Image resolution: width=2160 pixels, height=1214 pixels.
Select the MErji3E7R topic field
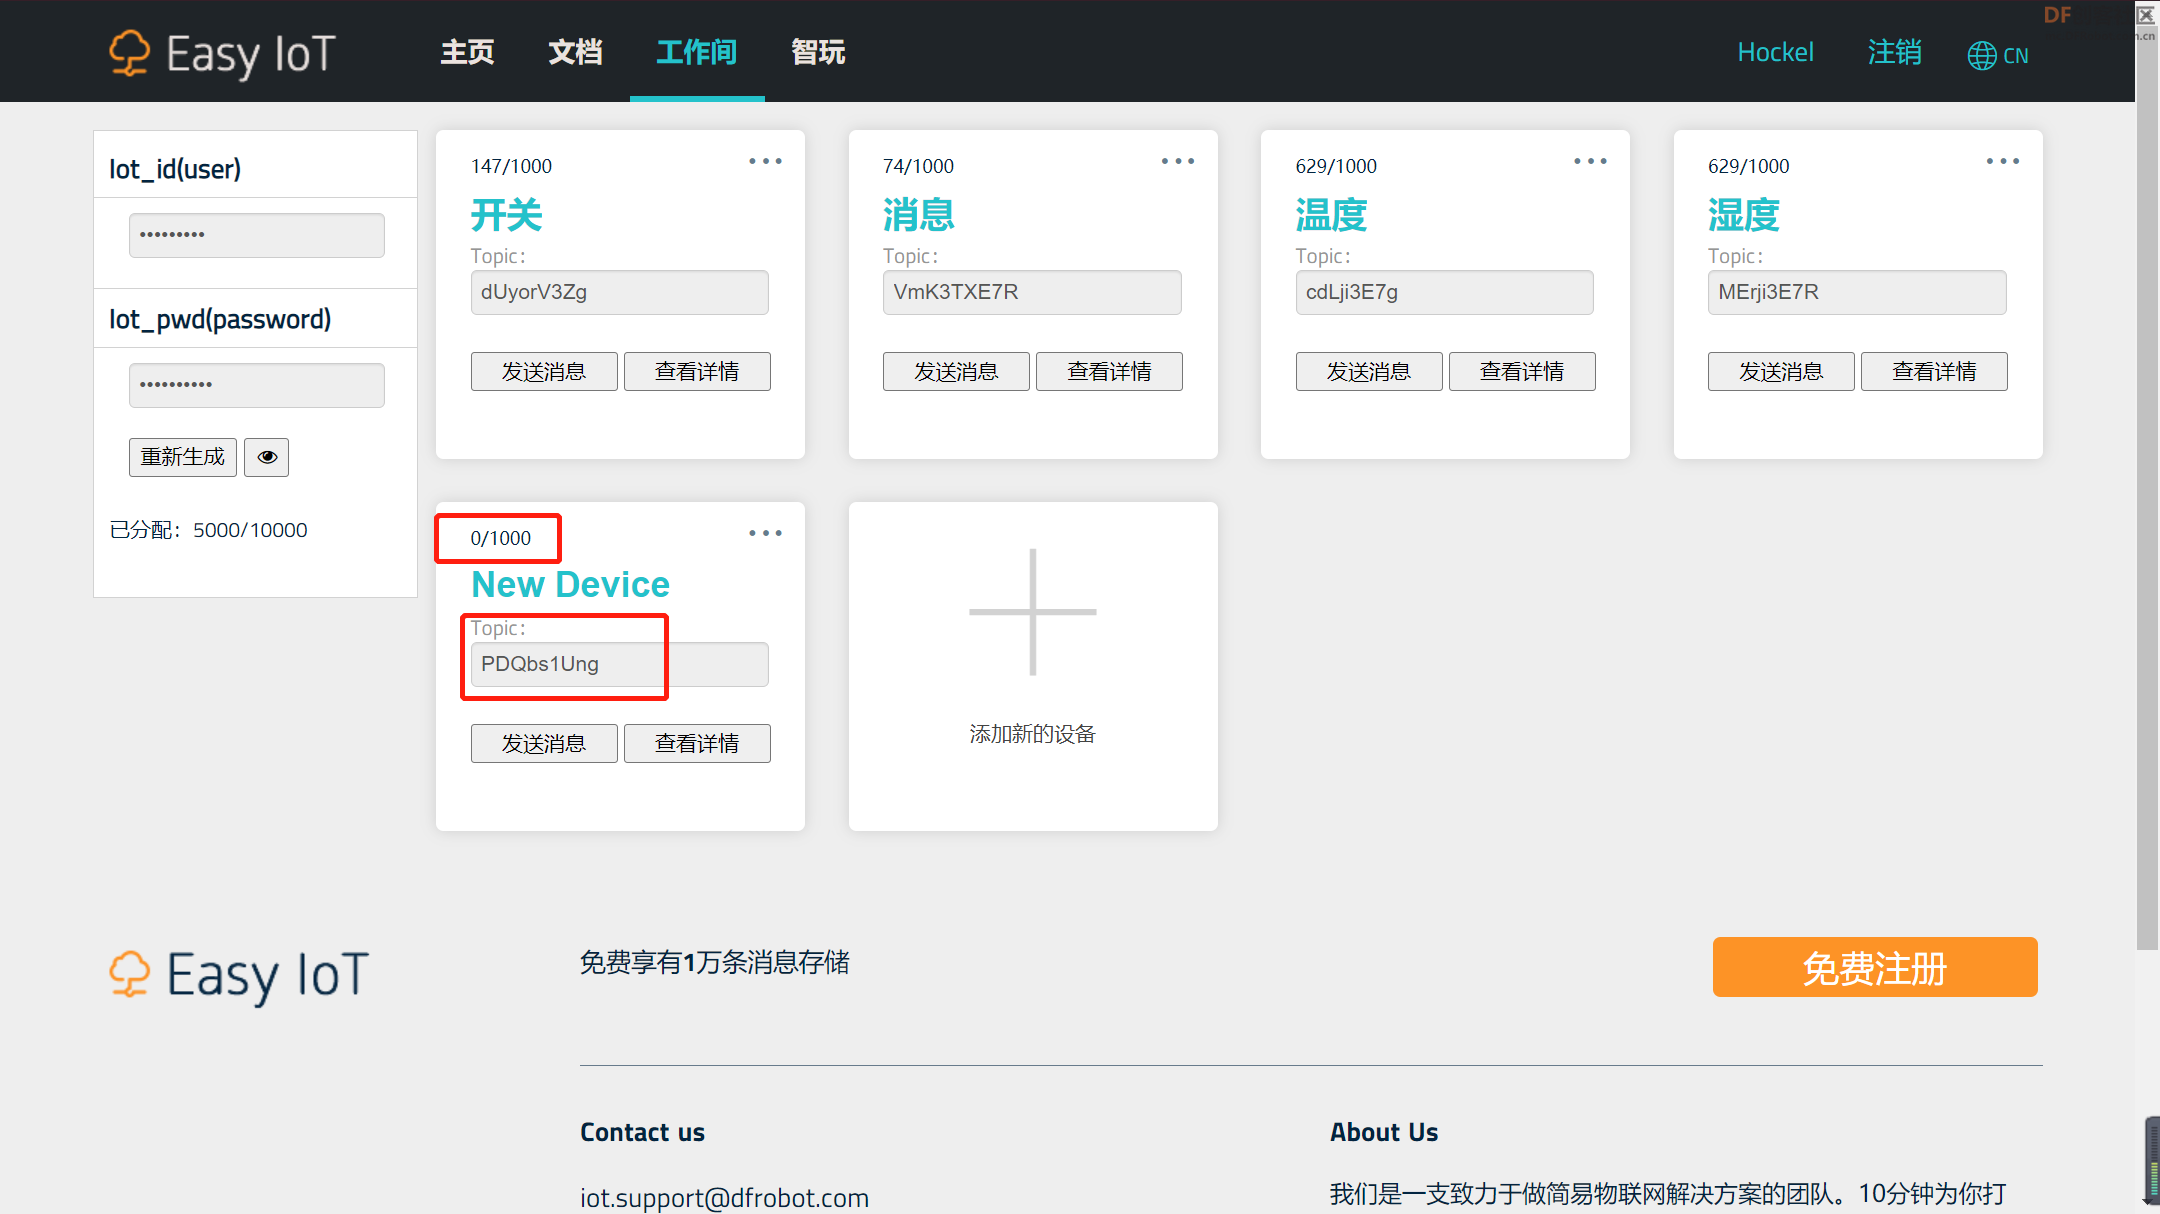click(x=1857, y=292)
